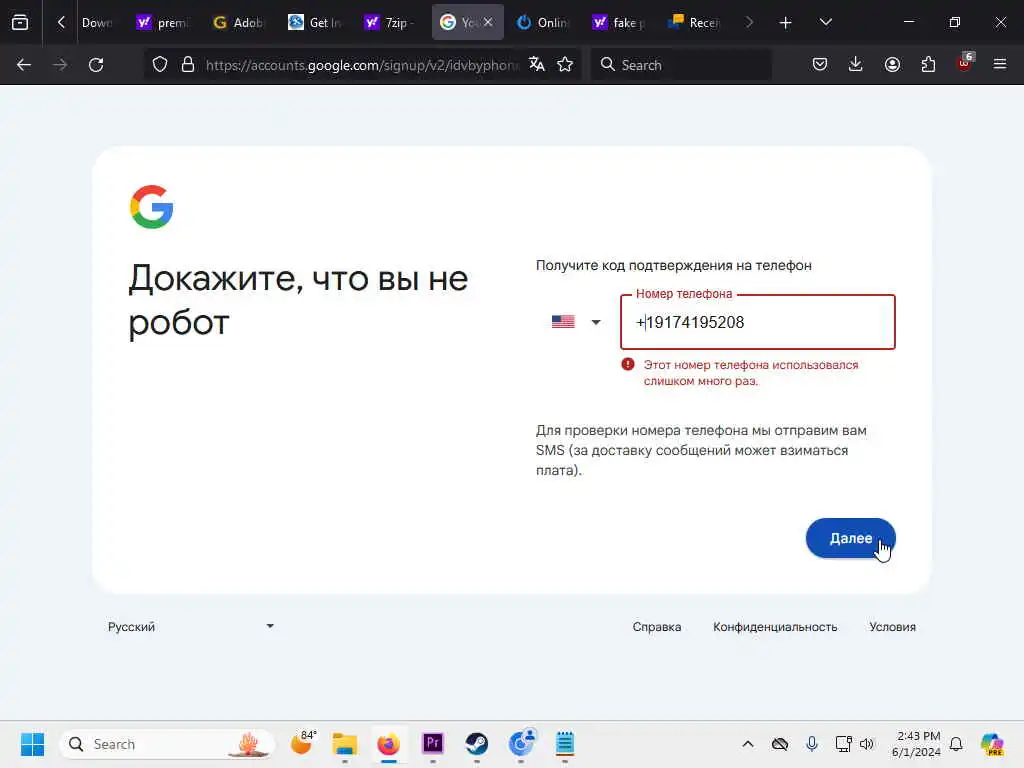This screenshot has width=1024, height=768.
Task: Click the Далее button
Action: coord(850,538)
